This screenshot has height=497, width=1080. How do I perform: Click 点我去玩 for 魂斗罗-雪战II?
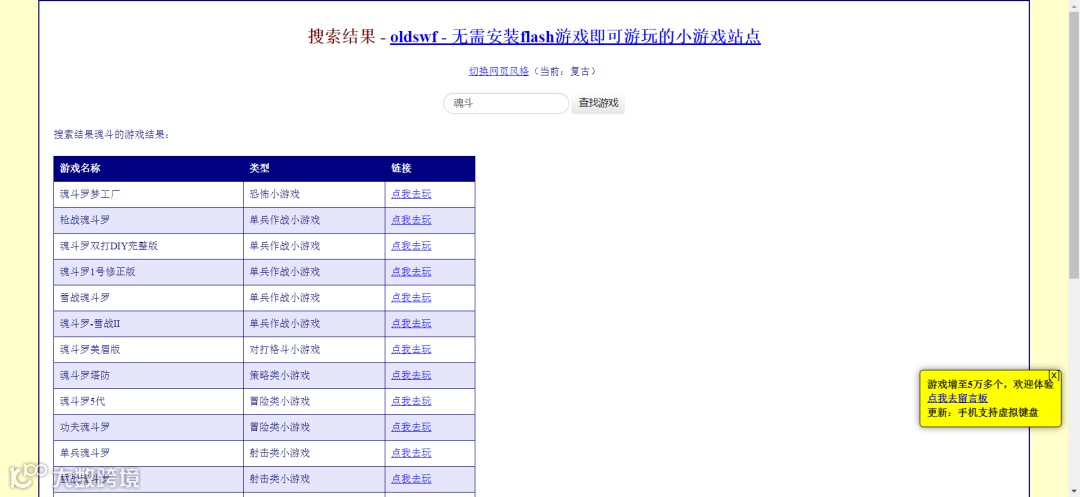pos(411,324)
